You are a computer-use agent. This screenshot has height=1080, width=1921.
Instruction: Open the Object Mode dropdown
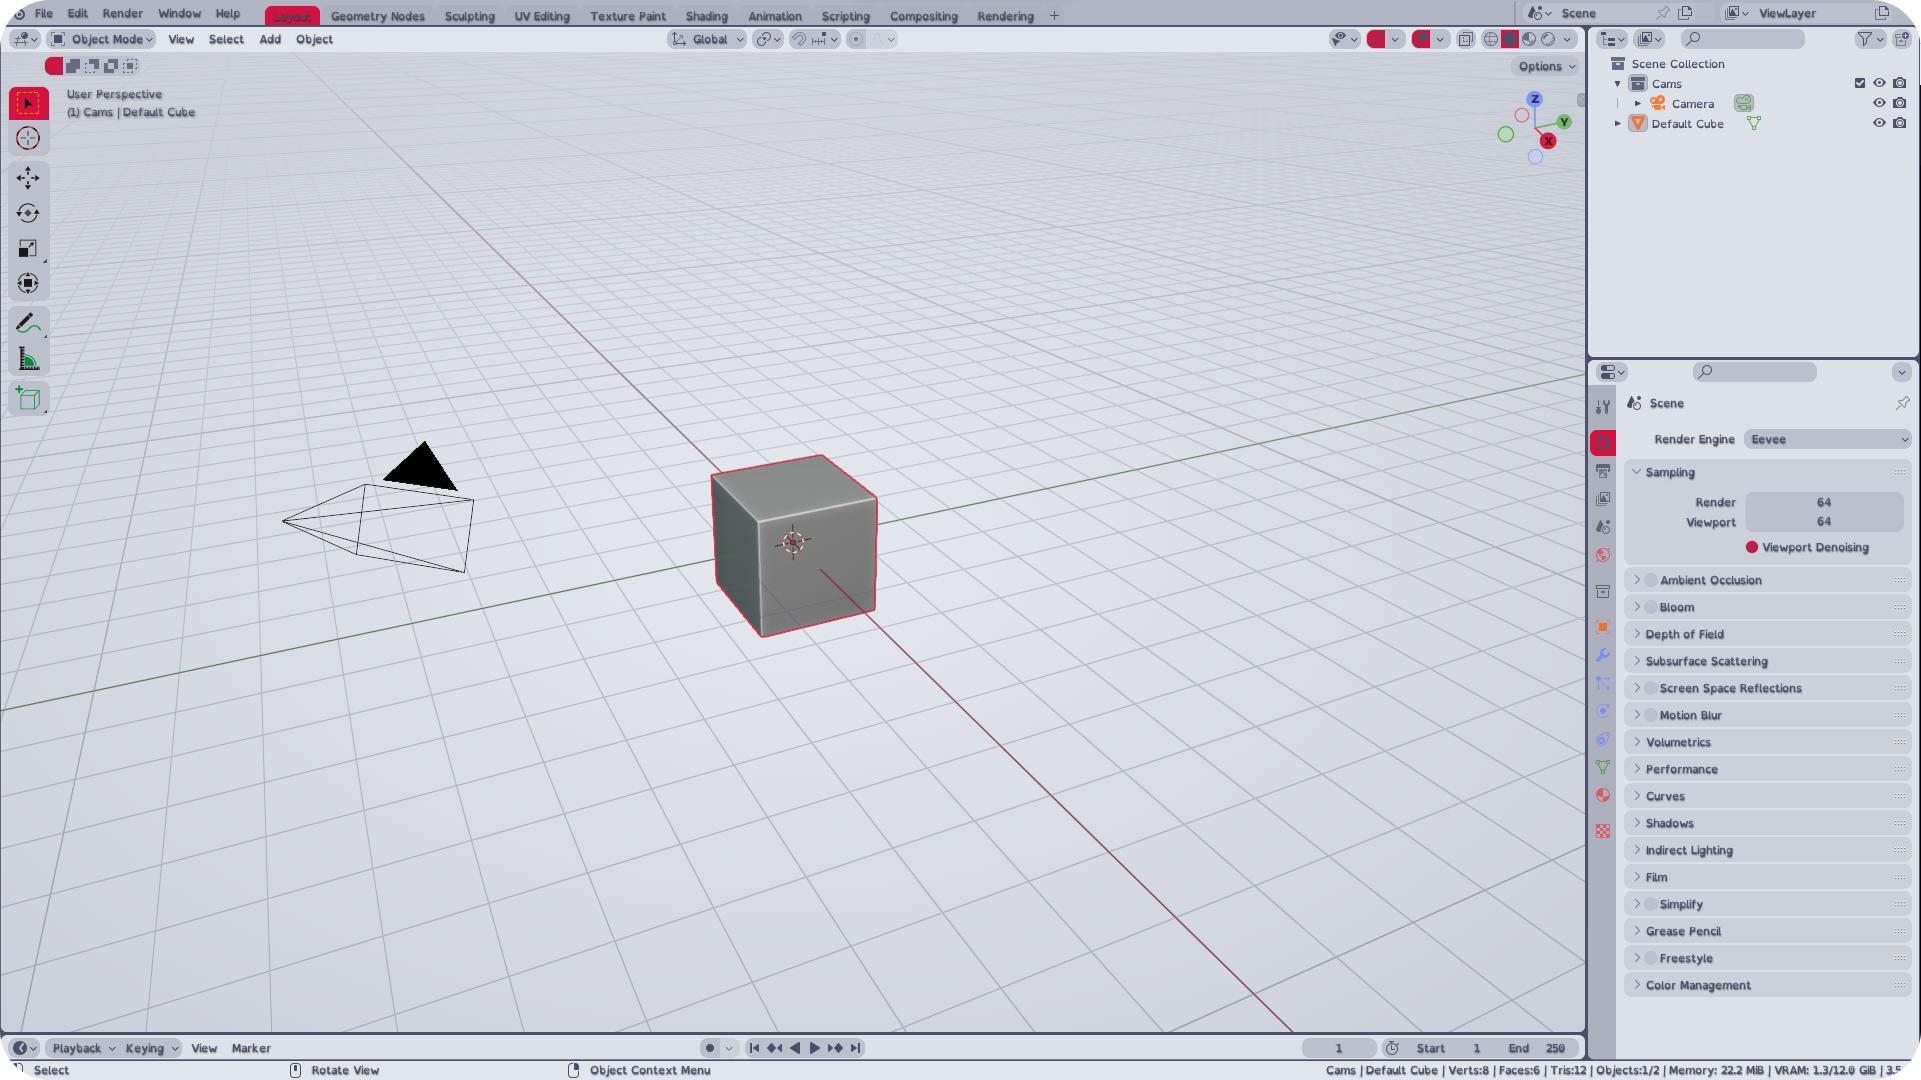pos(101,39)
